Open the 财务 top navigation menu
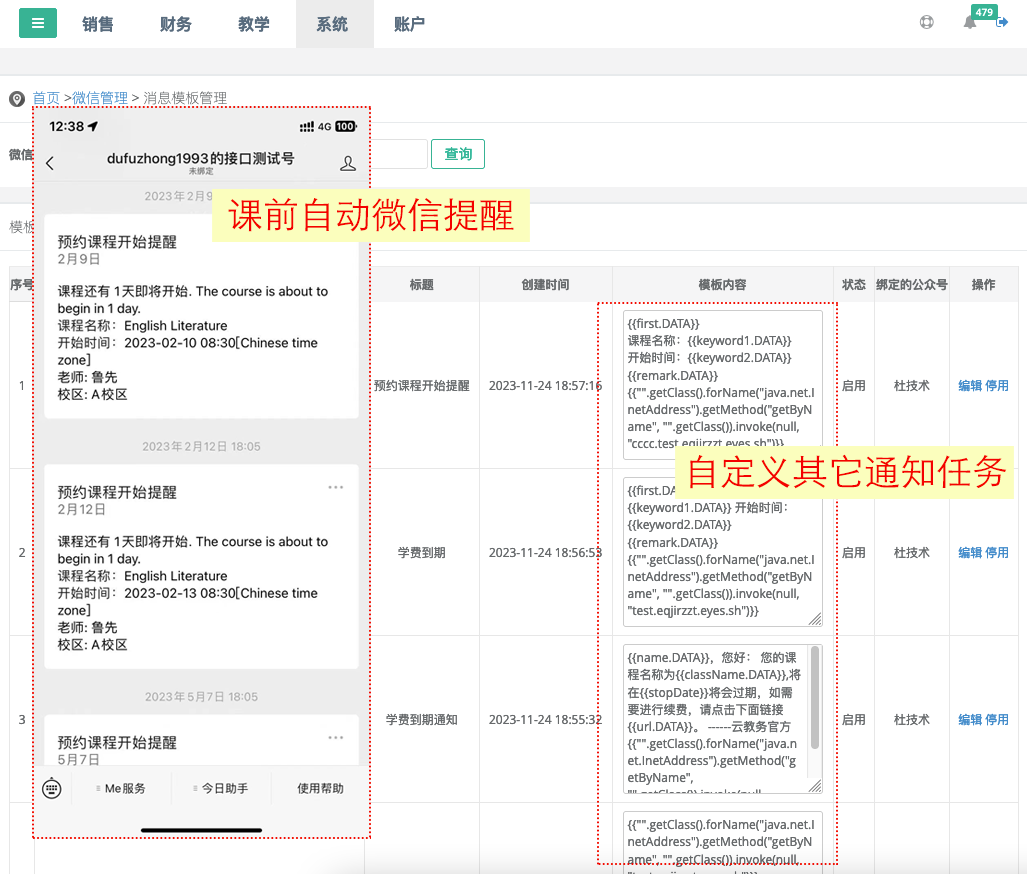 176,24
